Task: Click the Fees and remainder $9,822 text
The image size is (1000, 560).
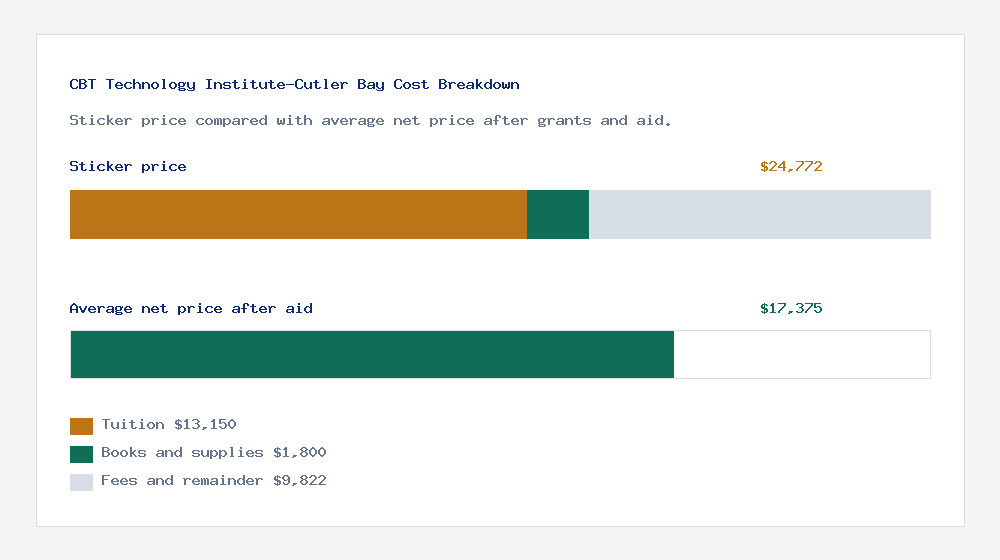Action: coord(214,481)
